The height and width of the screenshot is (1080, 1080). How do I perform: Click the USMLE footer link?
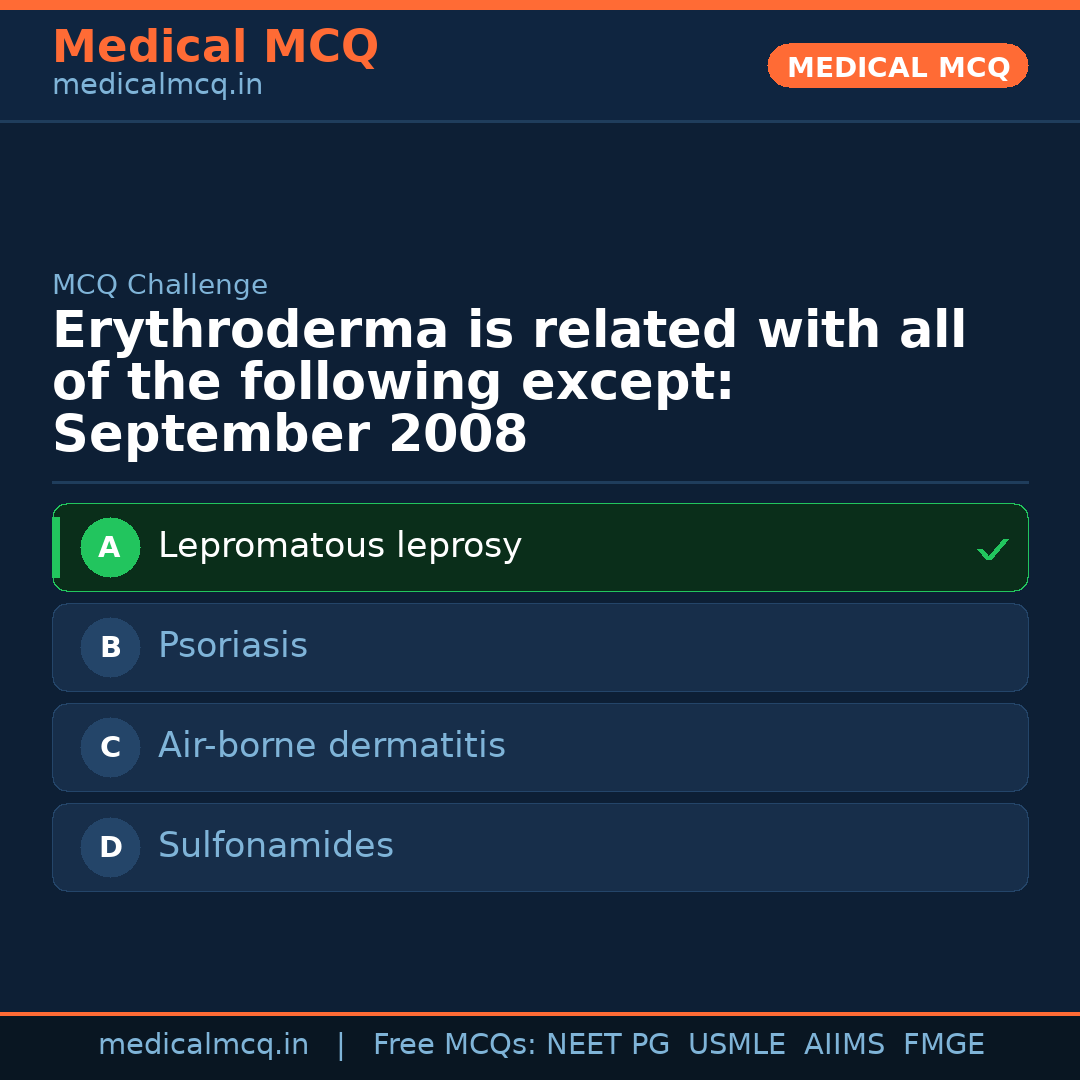point(737,1044)
